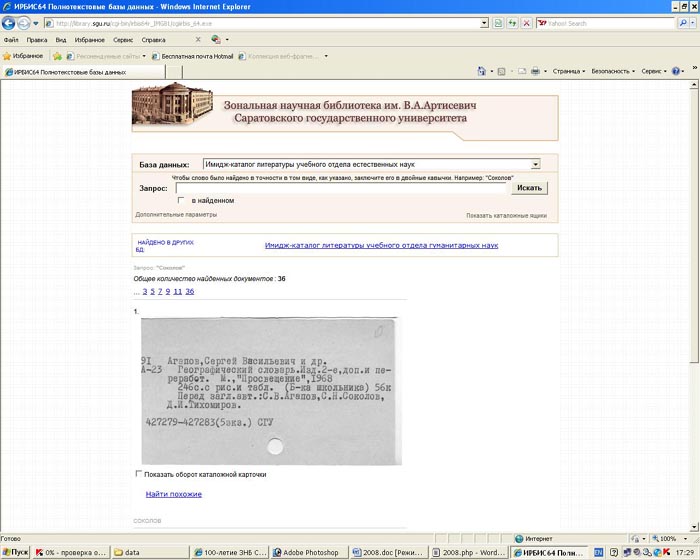Open Бесплатная почта Hotmail favorite link
The width and height of the screenshot is (700, 560).
pyautogui.click(x=193, y=56)
